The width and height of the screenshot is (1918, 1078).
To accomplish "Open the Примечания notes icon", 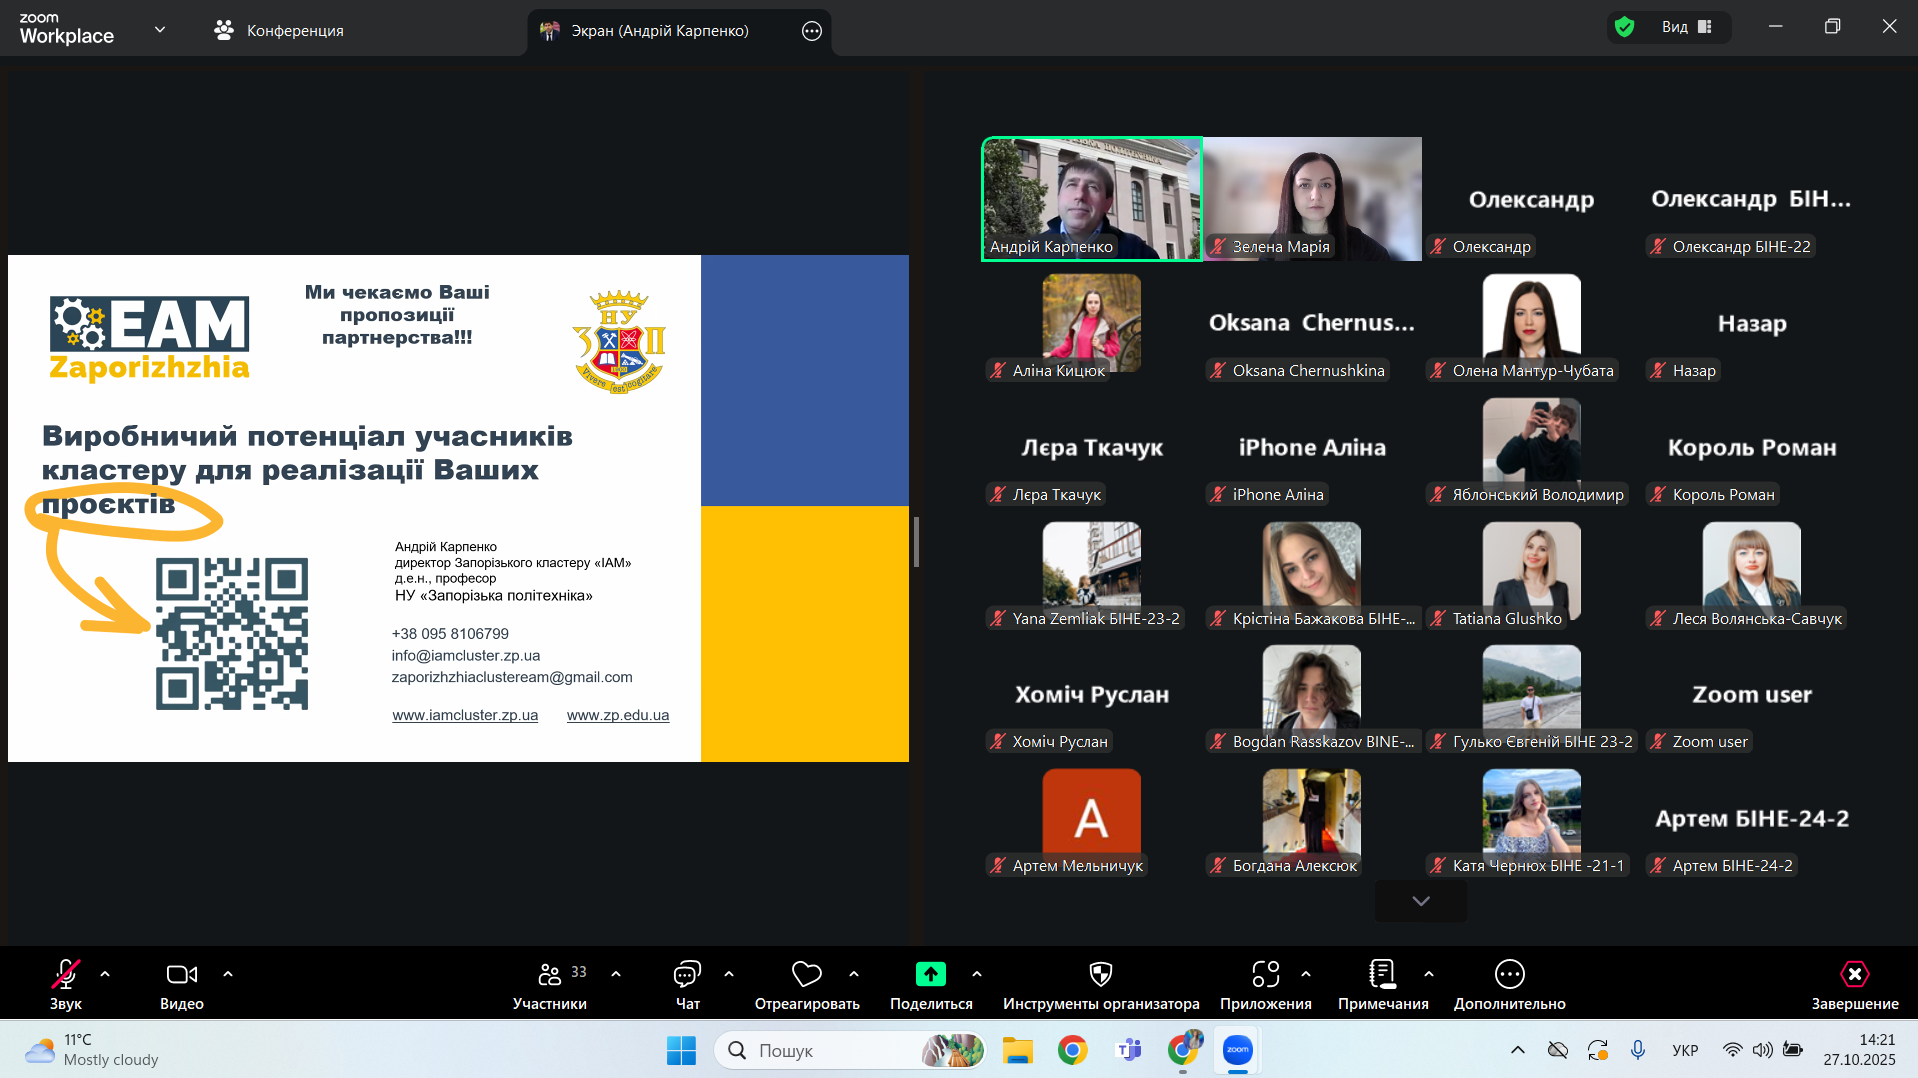I will point(1382,974).
